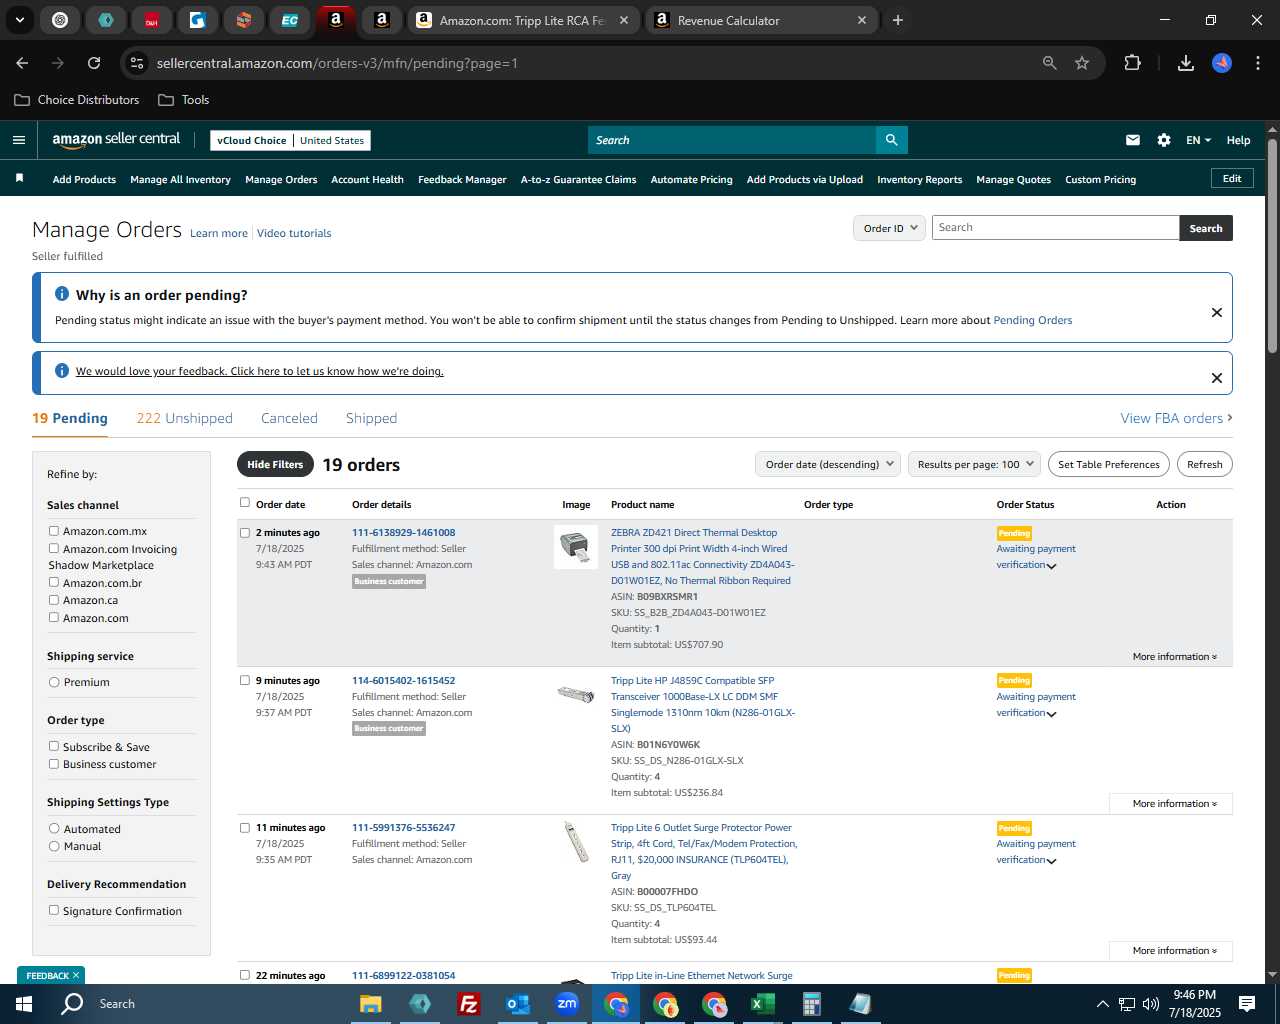Open Results per page dropdown
This screenshot has width=1280, height=1024.
coord(975,464)
